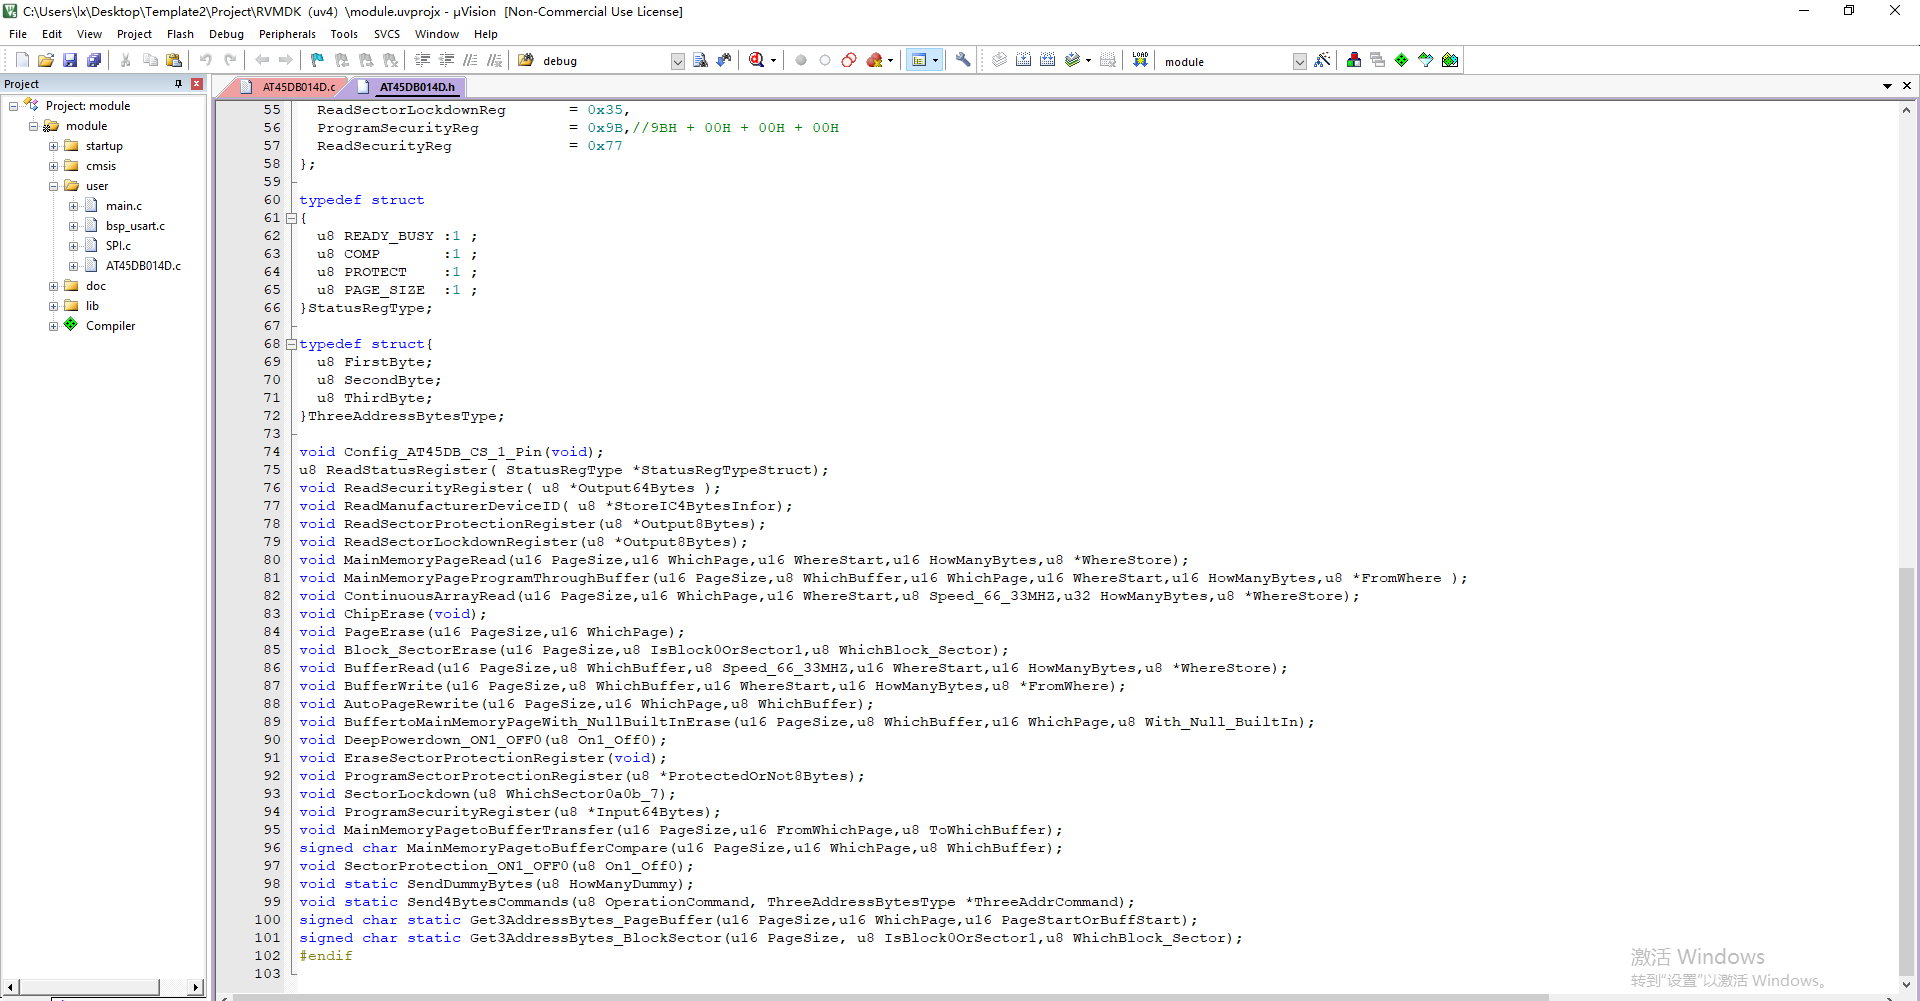Open the batch build dropdown arrow

point(1088,61)
